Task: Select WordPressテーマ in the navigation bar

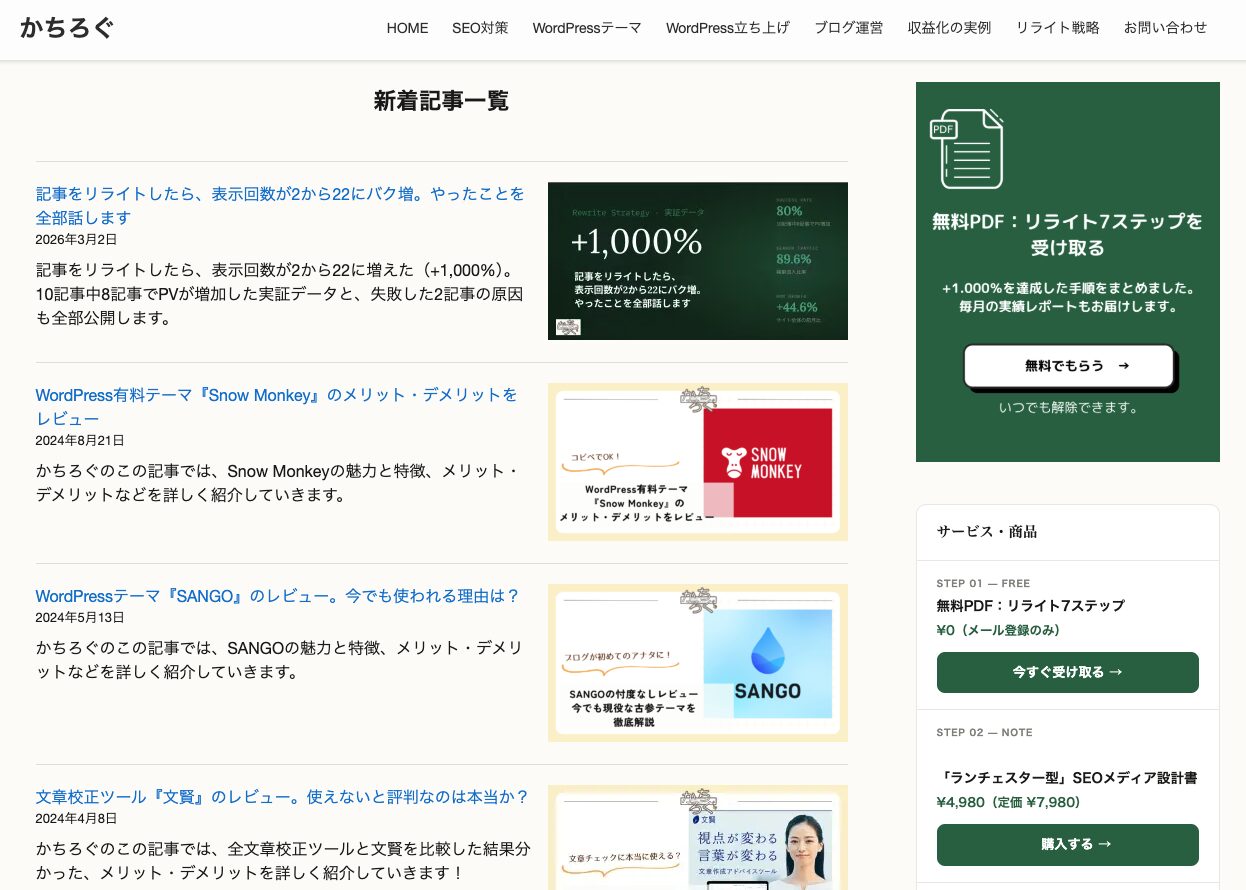Action: (587, 28)
